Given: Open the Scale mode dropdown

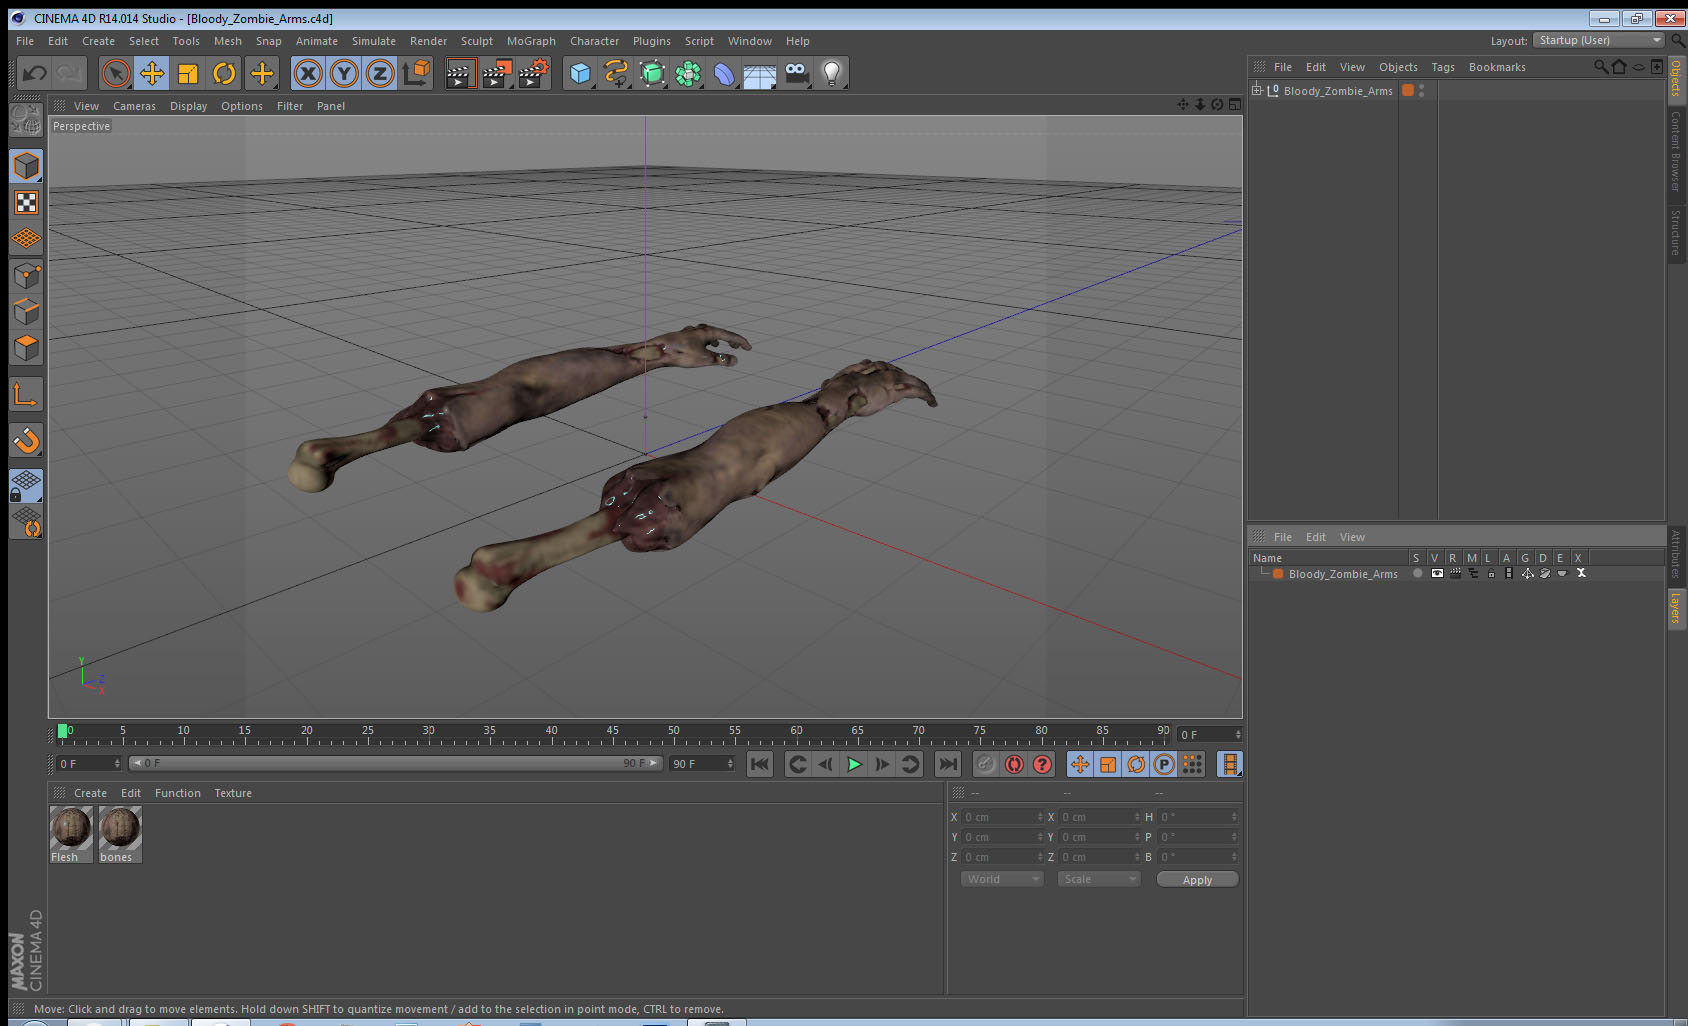Looking at the screenshot, I should 1099,879.
